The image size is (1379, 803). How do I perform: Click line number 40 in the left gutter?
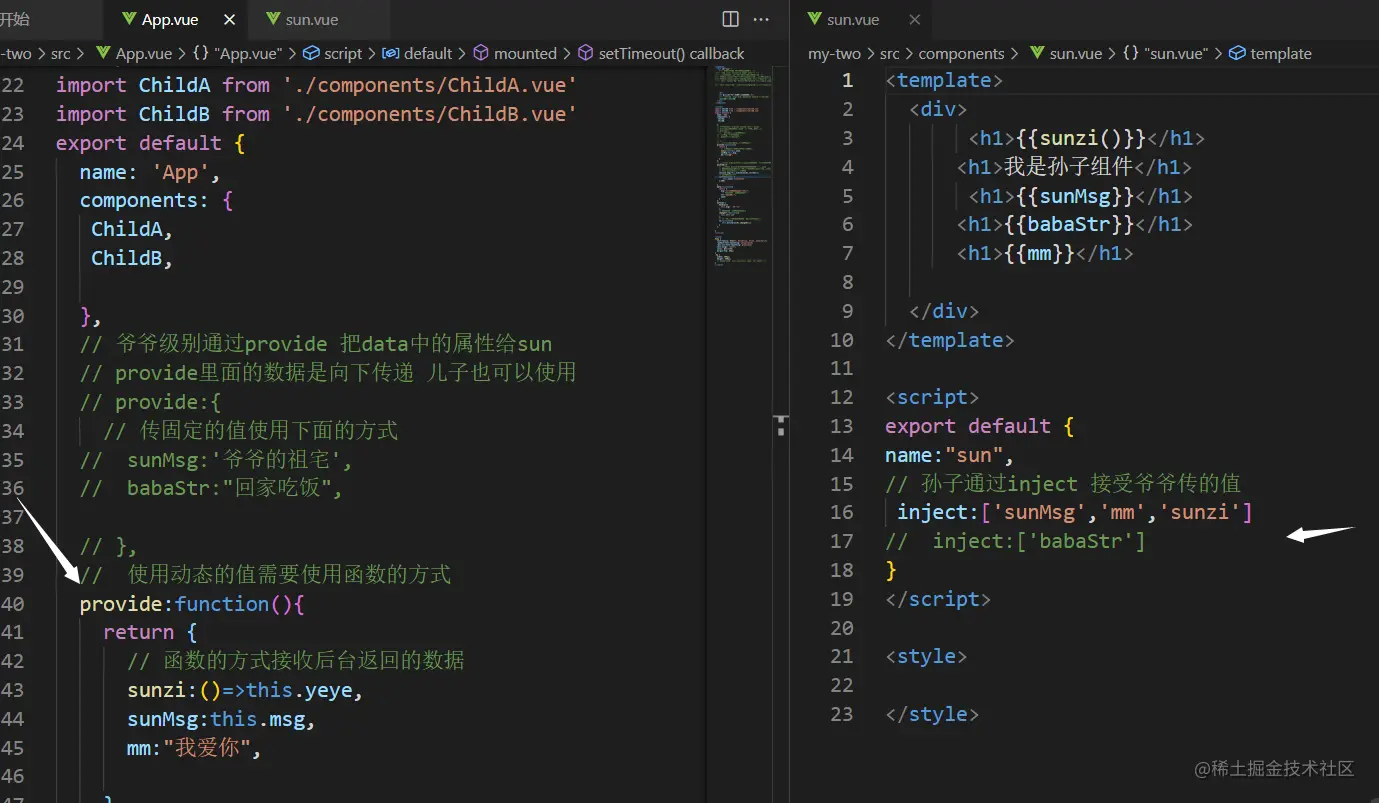[13, 604]
